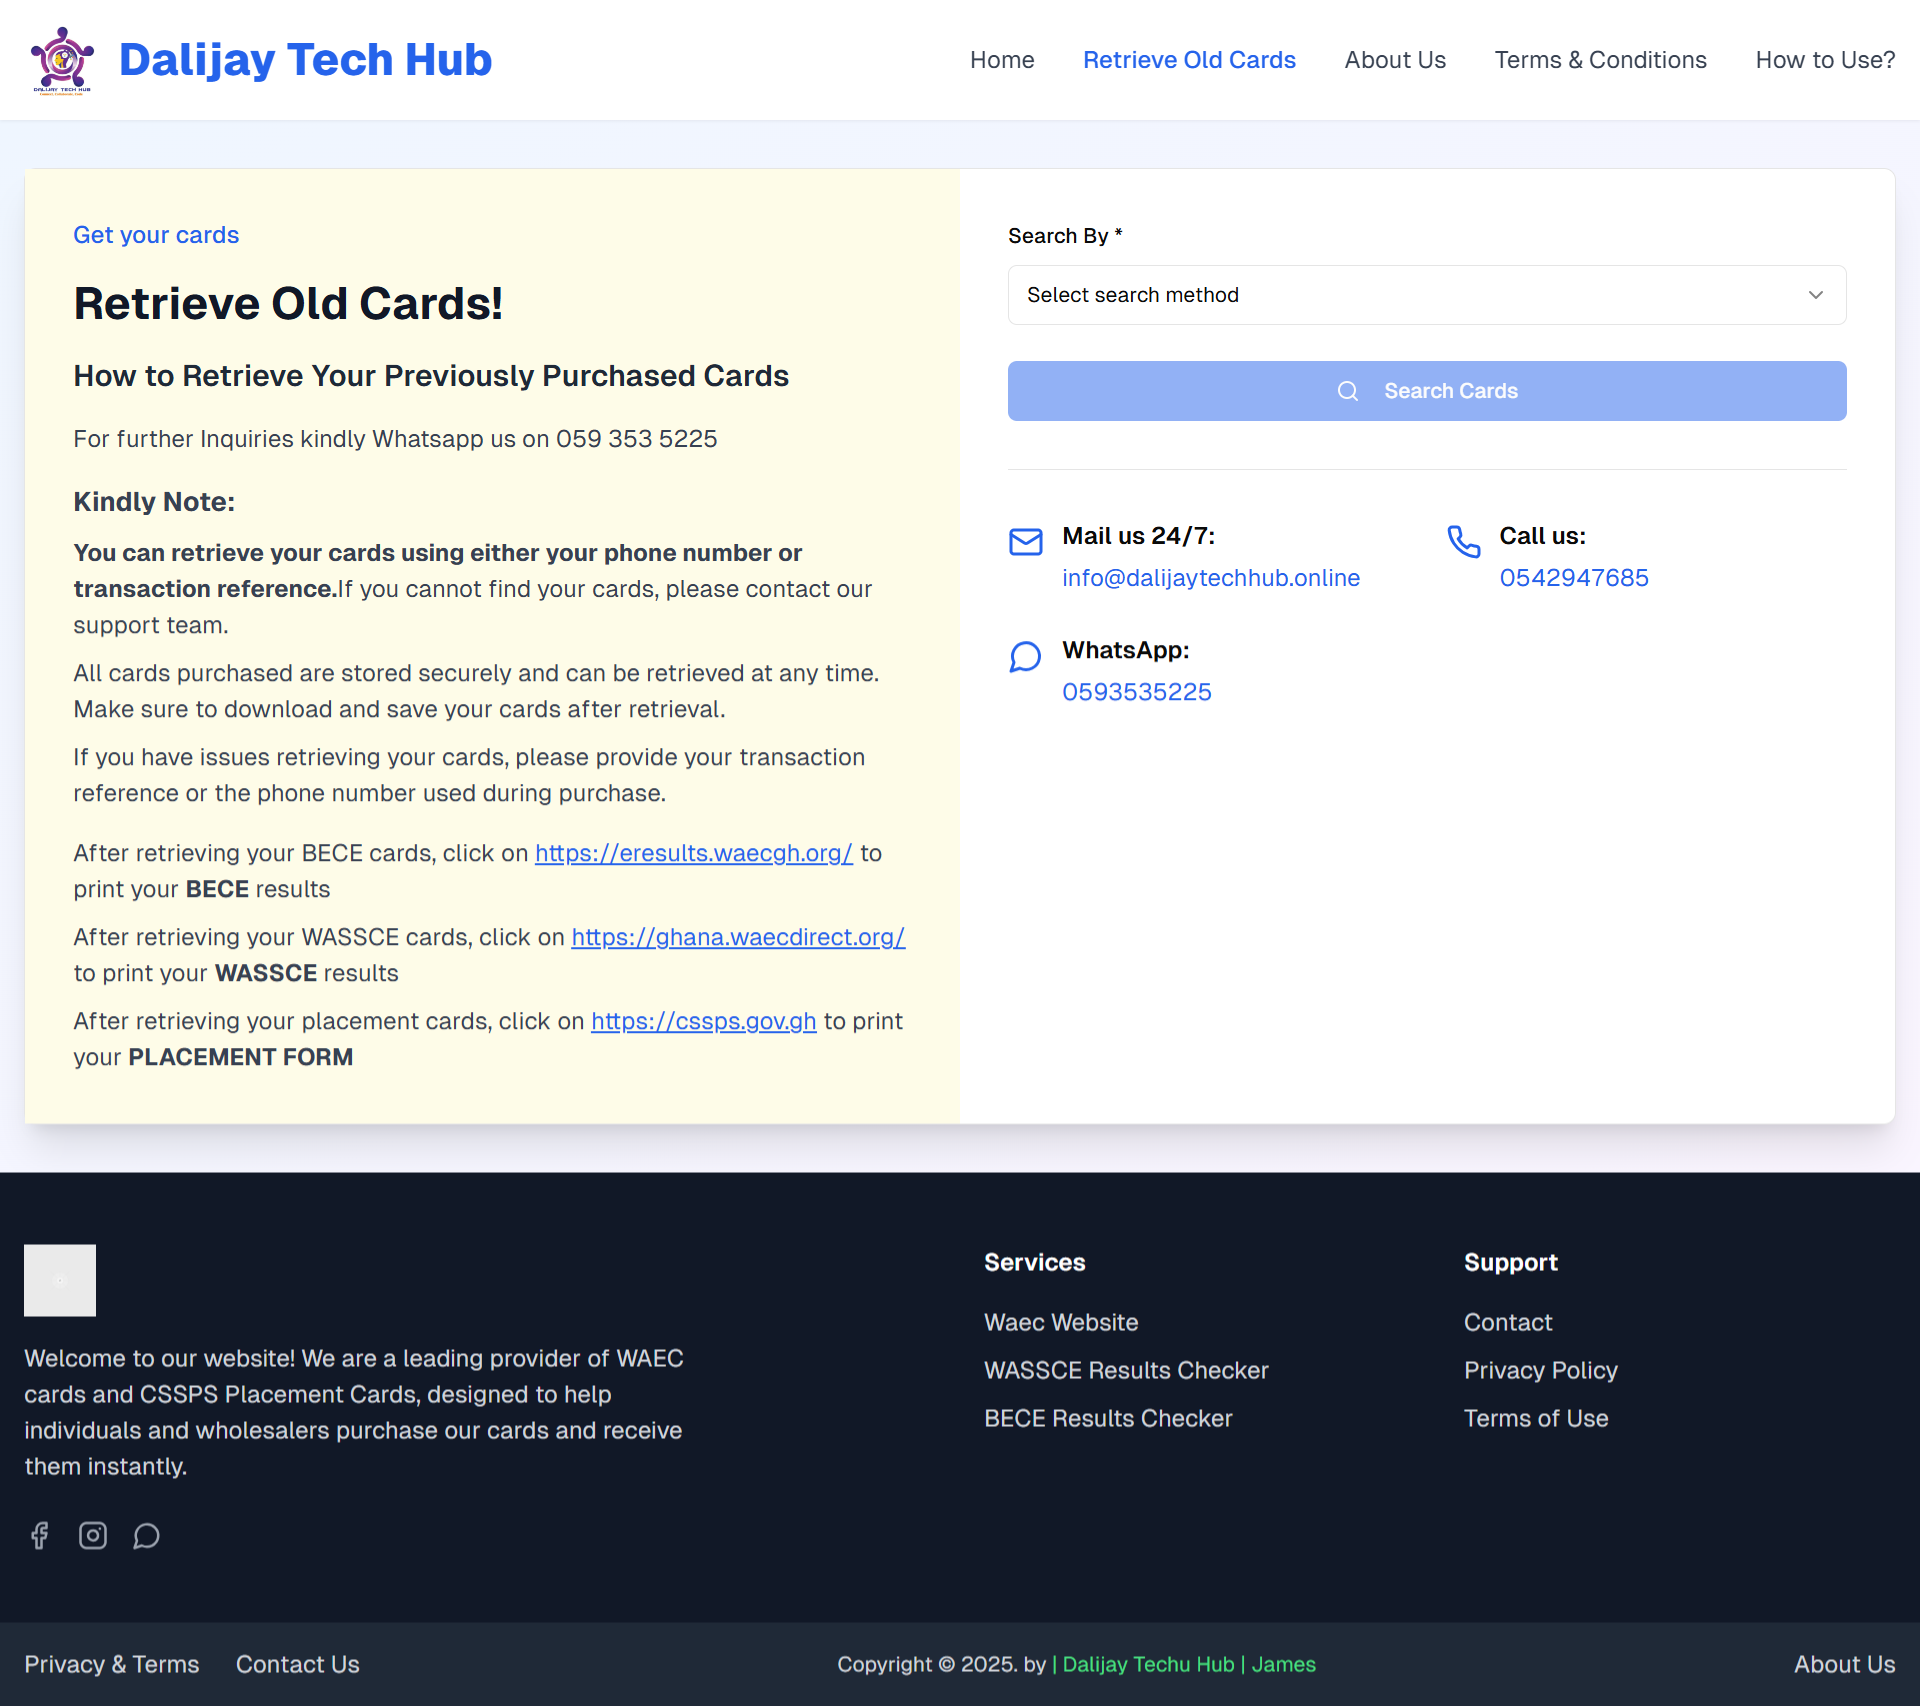Click the dropdown chevron arrow
The image size is (1920, 1706).
click(x=1815, y=295)
